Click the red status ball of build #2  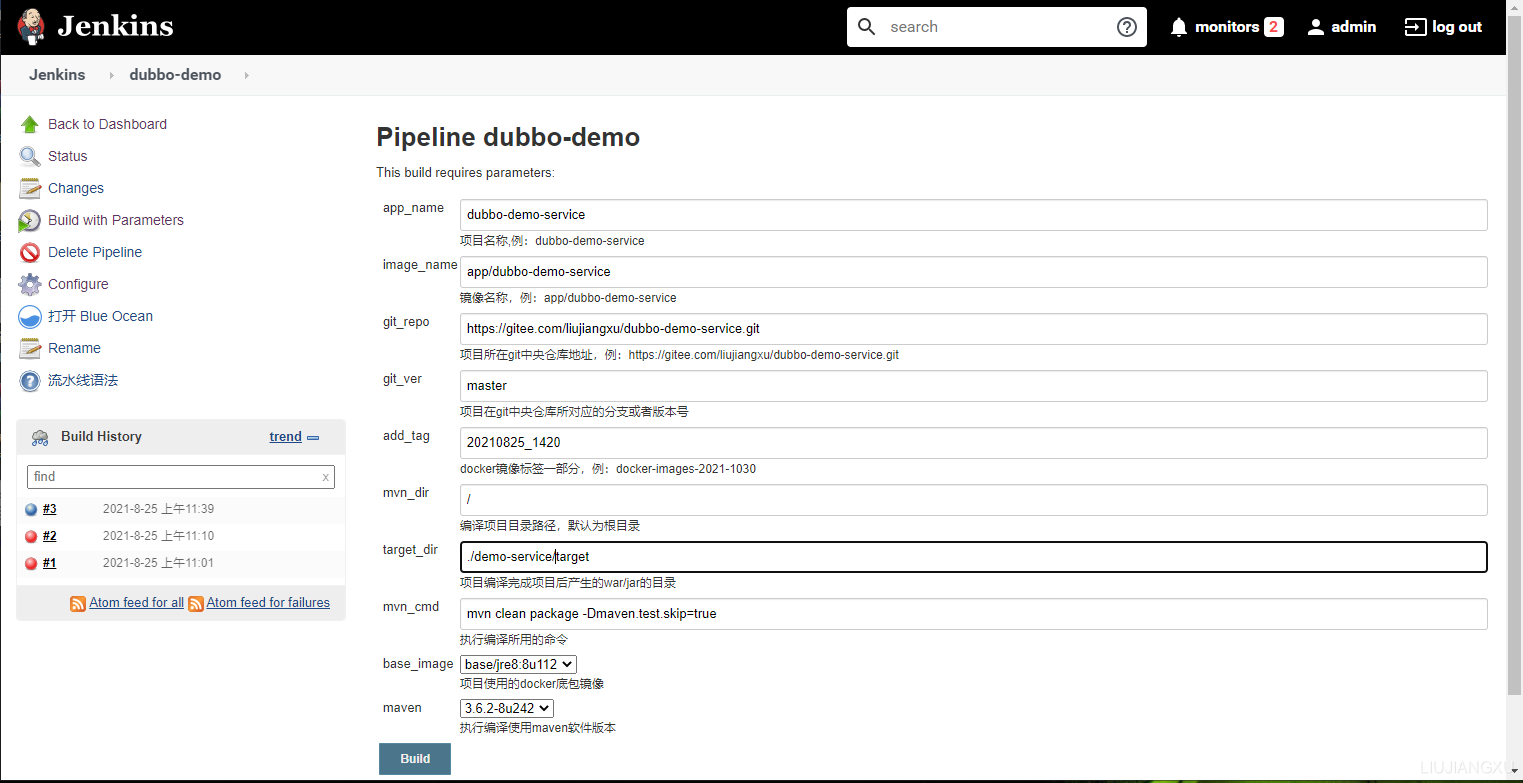pos(31,536)
